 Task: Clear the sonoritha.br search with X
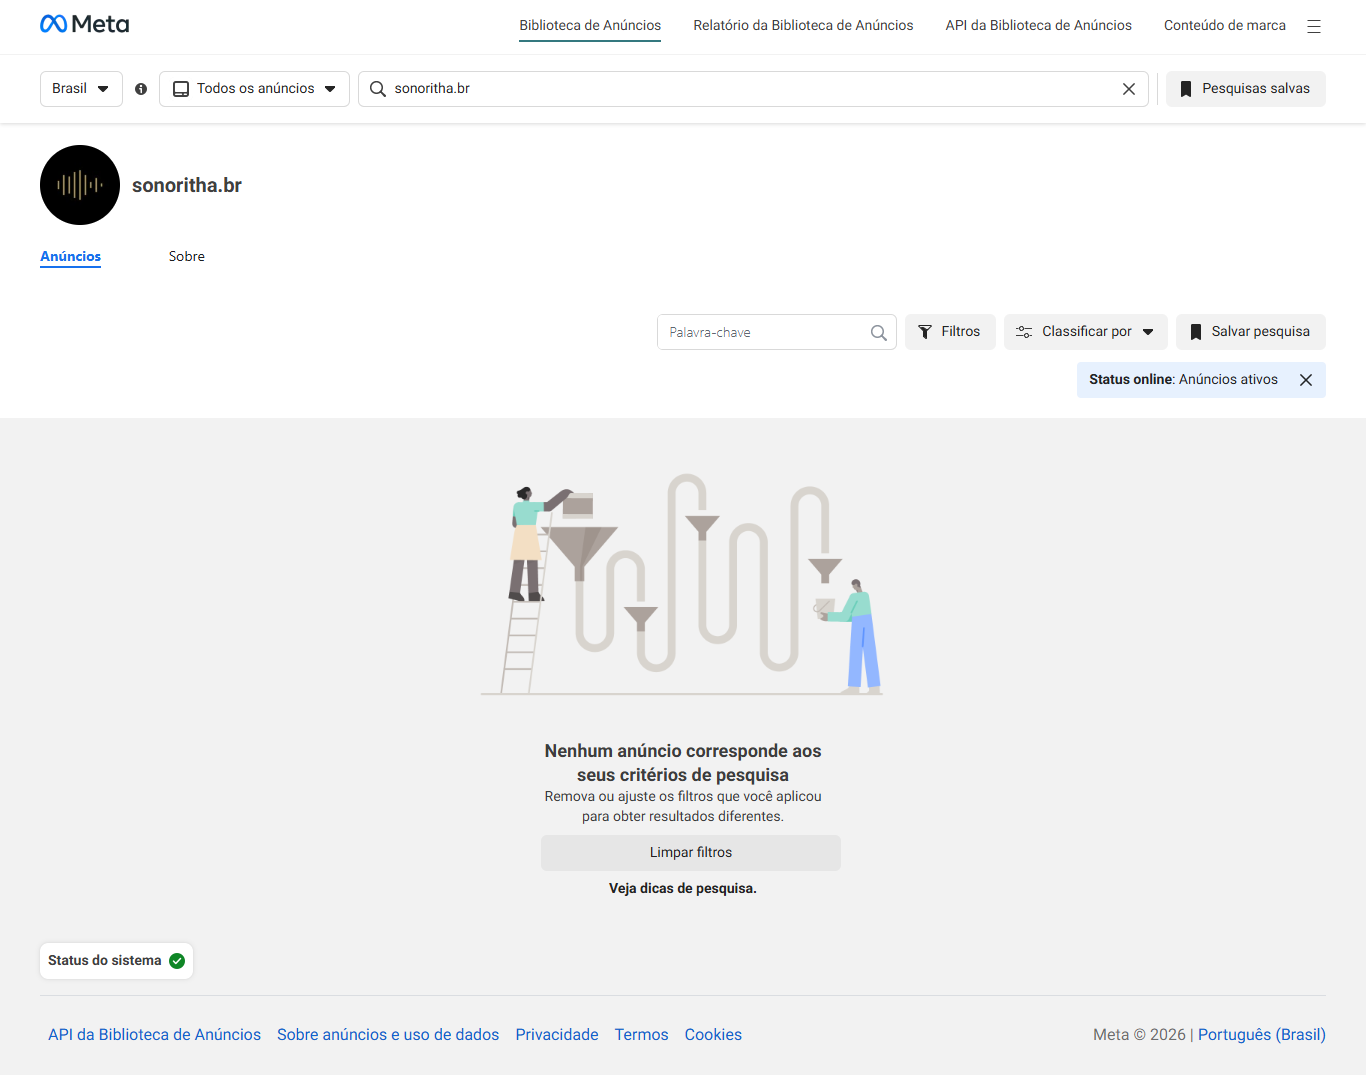[1129, 89]
